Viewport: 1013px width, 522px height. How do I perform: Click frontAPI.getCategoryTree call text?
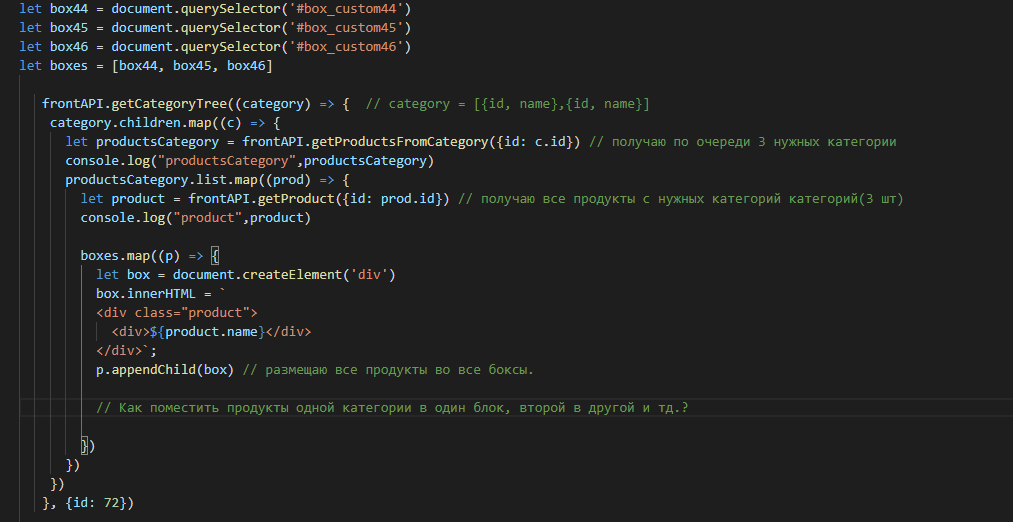click(x=134, y=103)
